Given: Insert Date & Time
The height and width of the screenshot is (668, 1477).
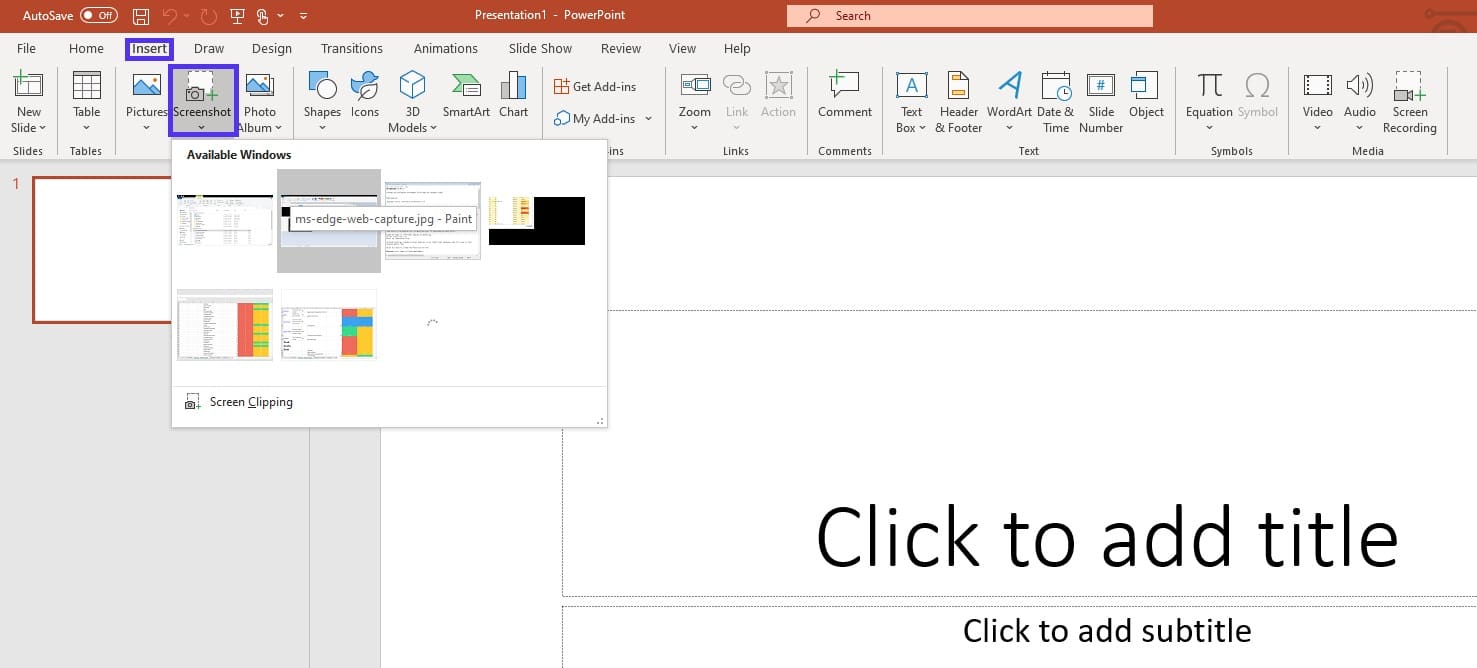Looking at the screenshot, I should [1055, 99].
